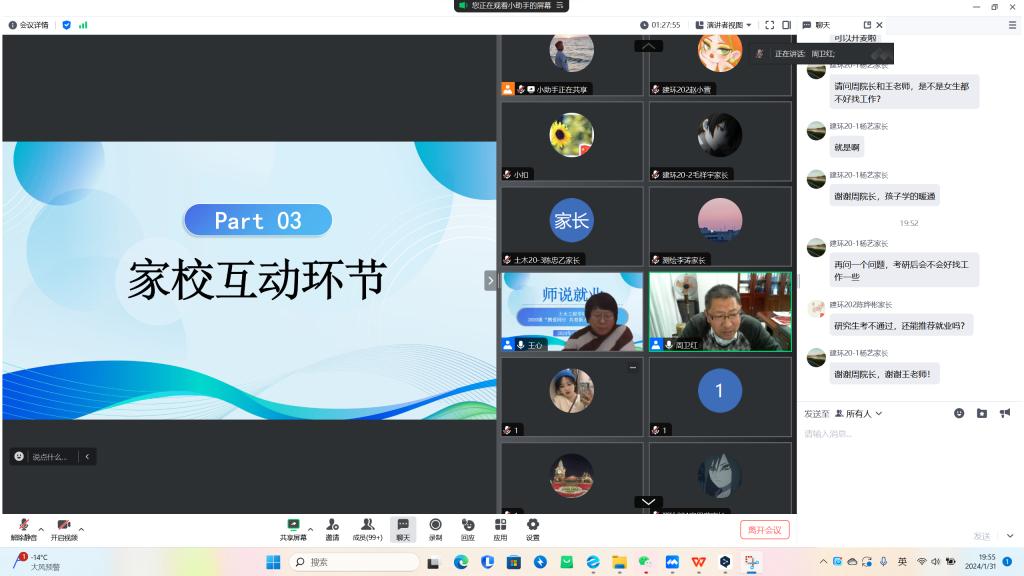Click the red Leave Meeting (离开会议) button

765,529
